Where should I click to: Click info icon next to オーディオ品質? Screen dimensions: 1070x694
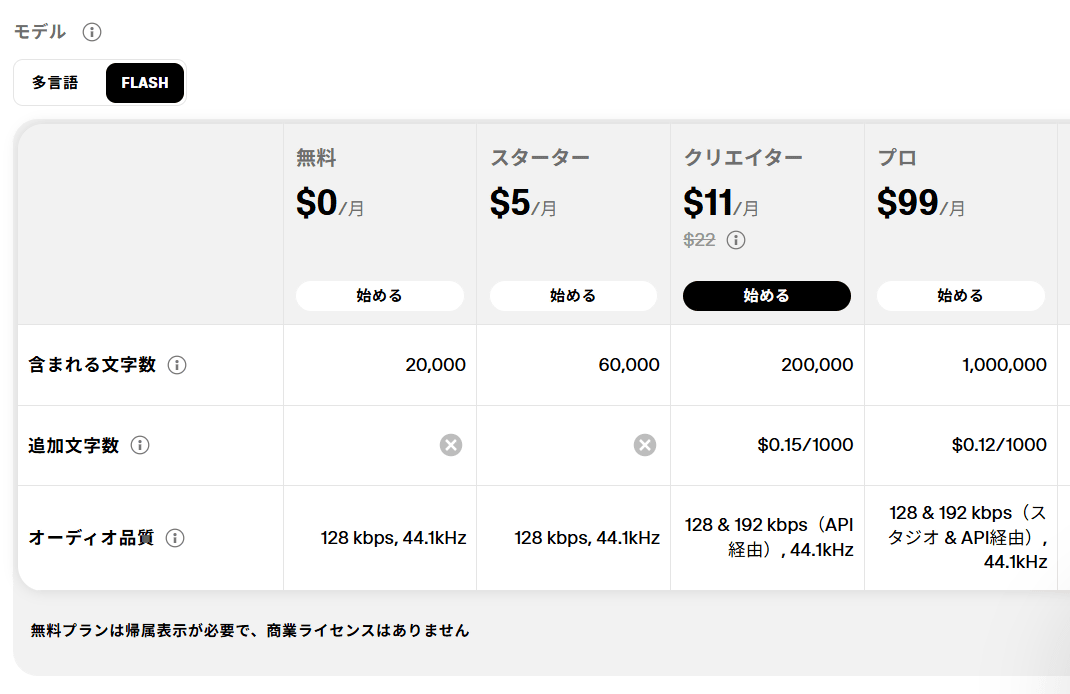coord(175,538)
